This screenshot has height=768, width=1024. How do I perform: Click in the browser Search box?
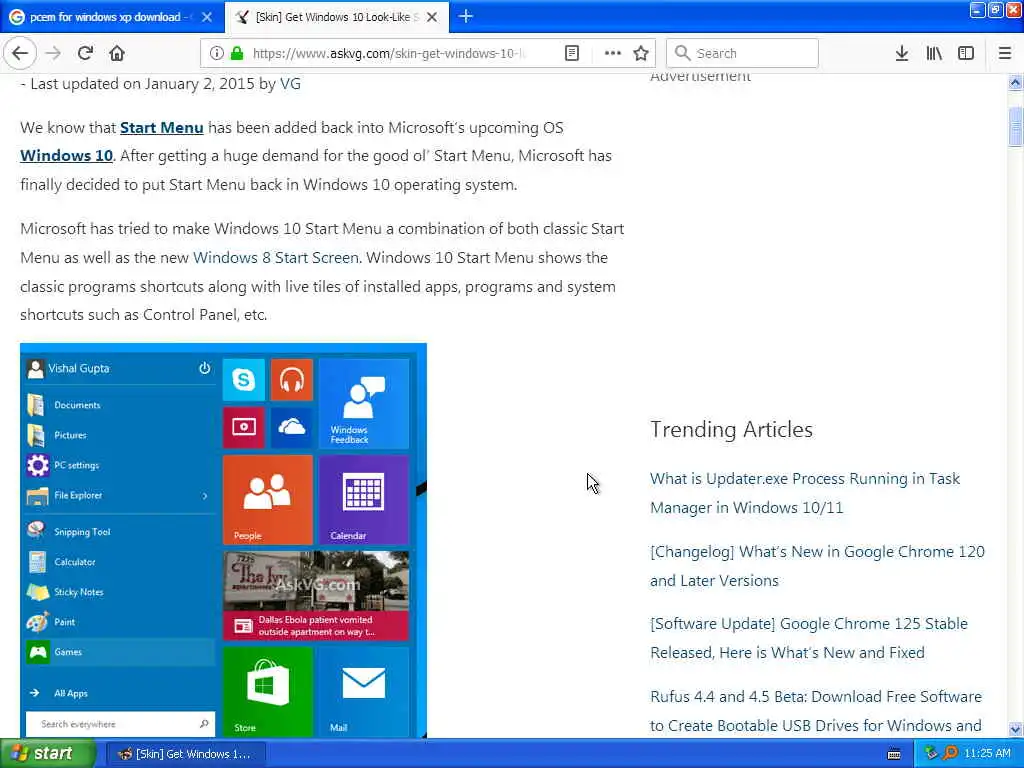pos(743,53)
